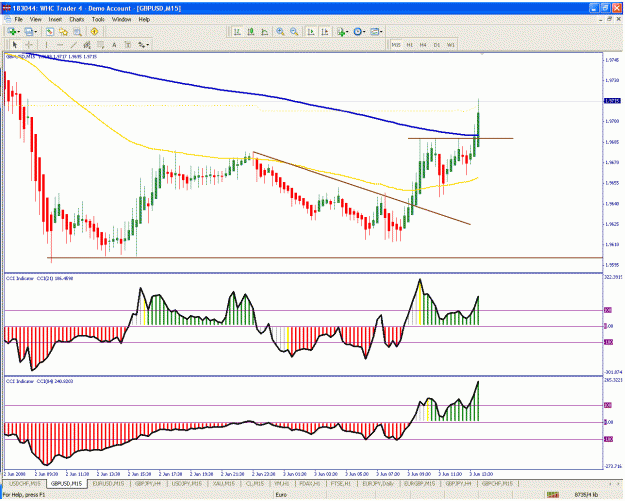Open the Profiles toolbar icon

(28, 31)
